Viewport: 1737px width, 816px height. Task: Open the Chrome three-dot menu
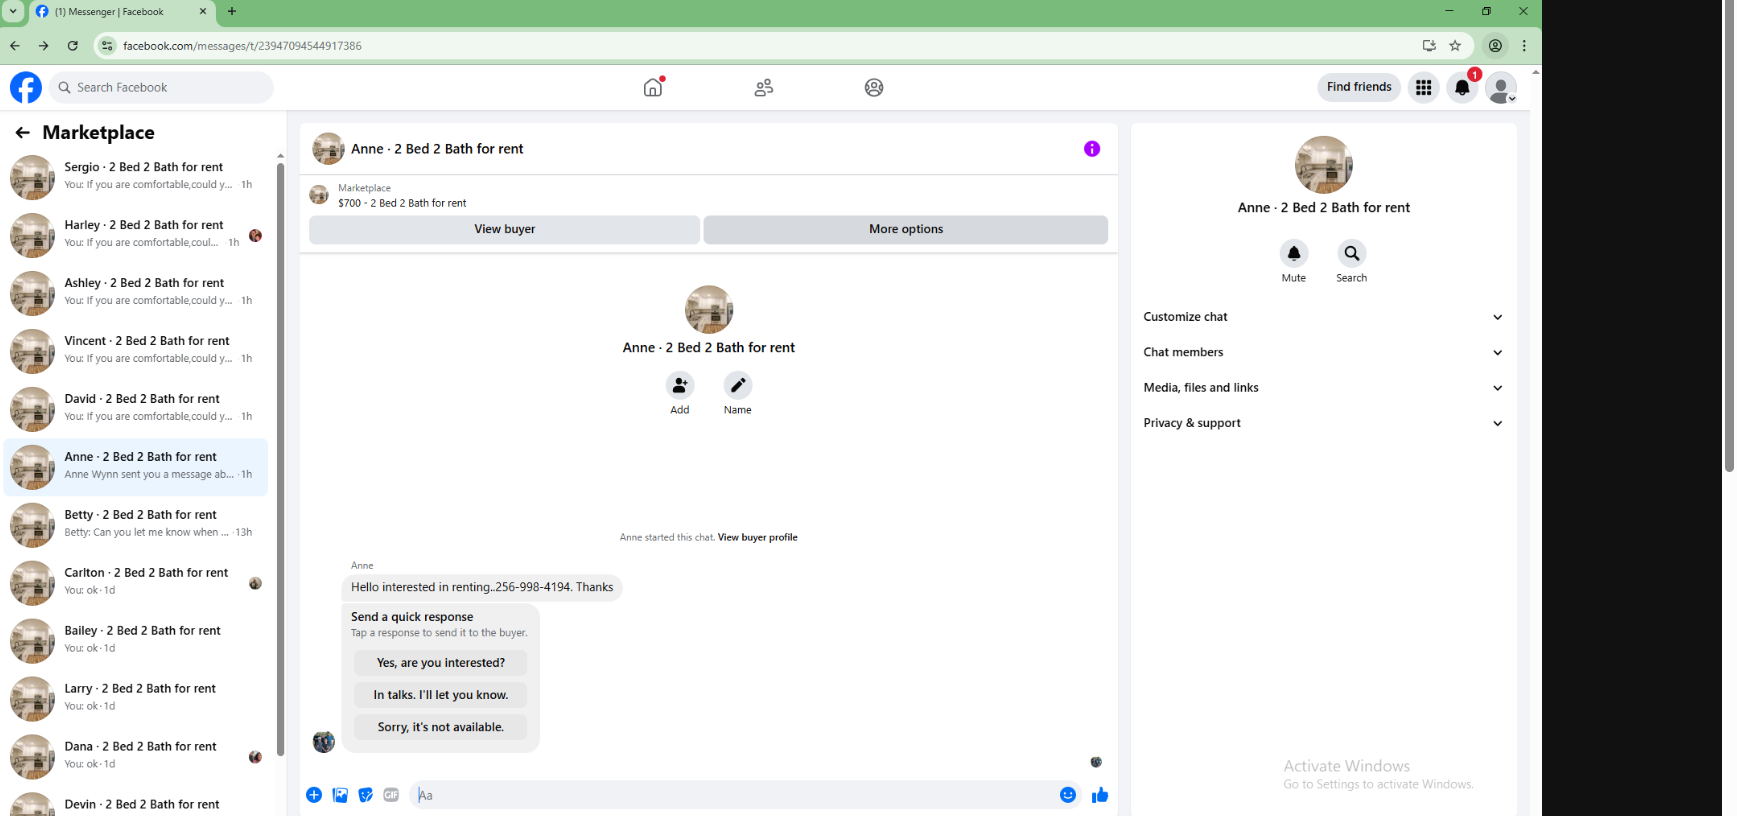(1524, 46)
